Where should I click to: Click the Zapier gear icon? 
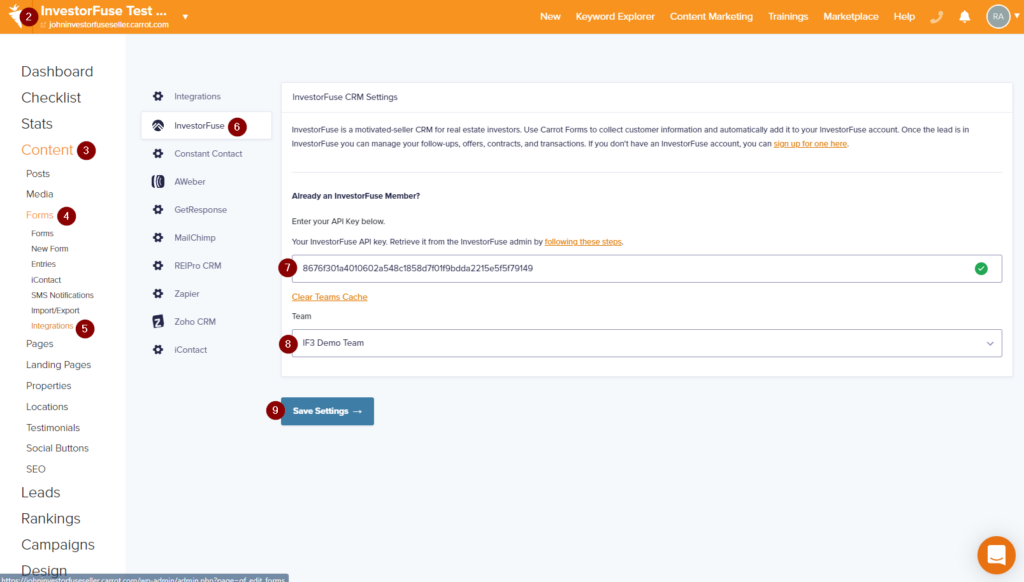[x=158, y=294]
